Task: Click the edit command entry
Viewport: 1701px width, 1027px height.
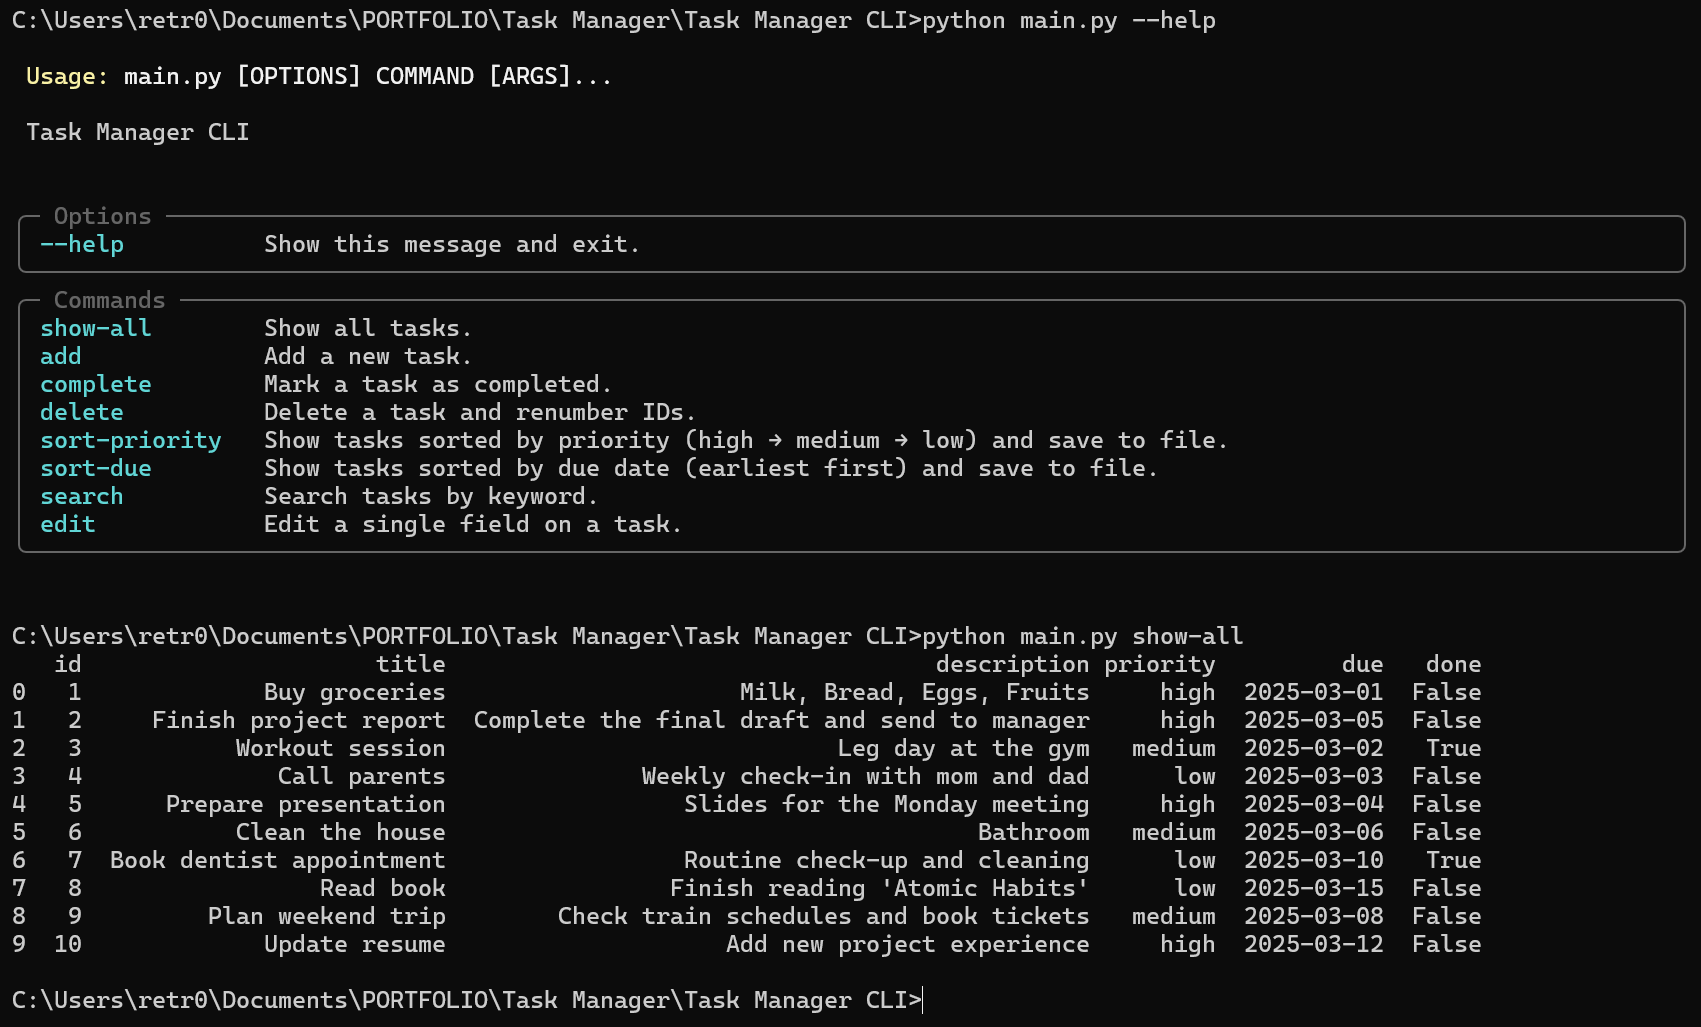Action: pos(67,524)
